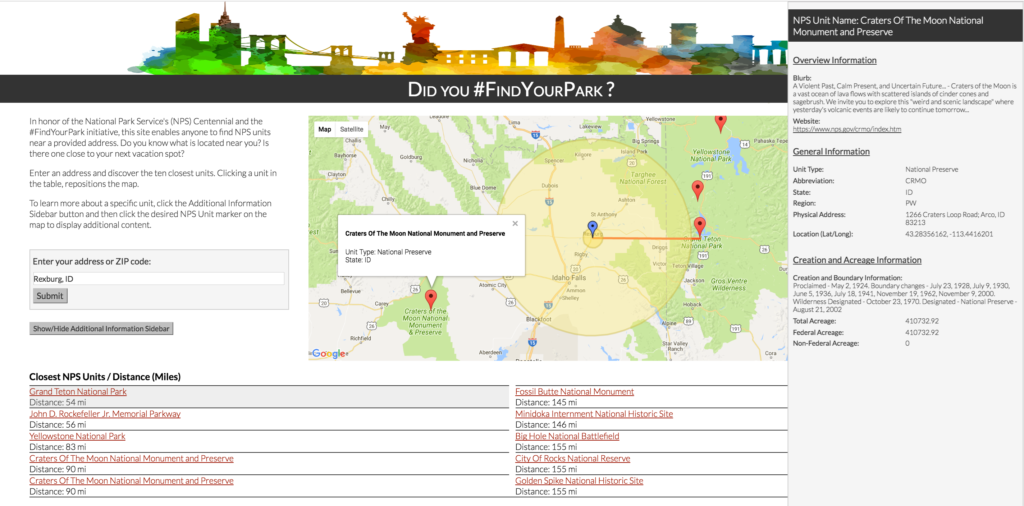Open the City Of Rocks National Reserve link
The width and height of the screenshot is (1024, 506).
pyautogui.click(x=573, y=458)
